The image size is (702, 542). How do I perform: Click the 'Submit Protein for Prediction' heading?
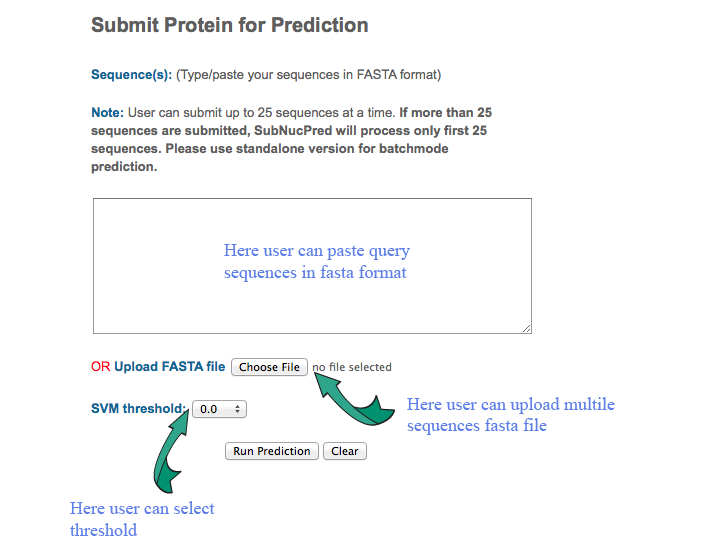tap(230, 25)
